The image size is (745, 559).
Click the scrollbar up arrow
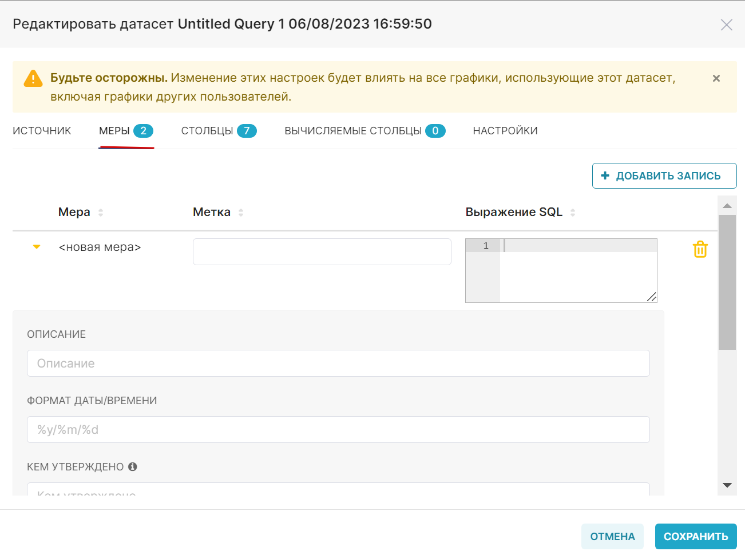(x=727, y=206)
